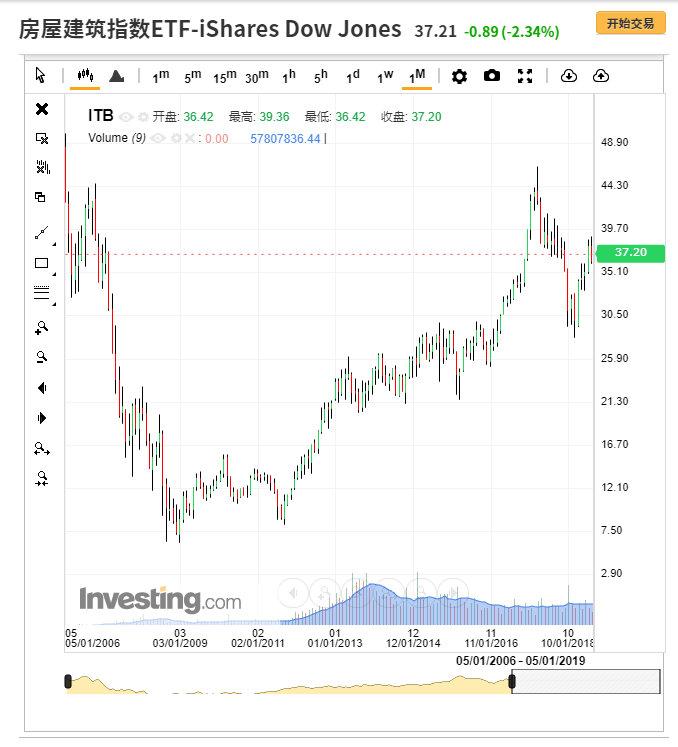
Task: Click the overlapping squares (clone) icon
Action: coord(40,197)
